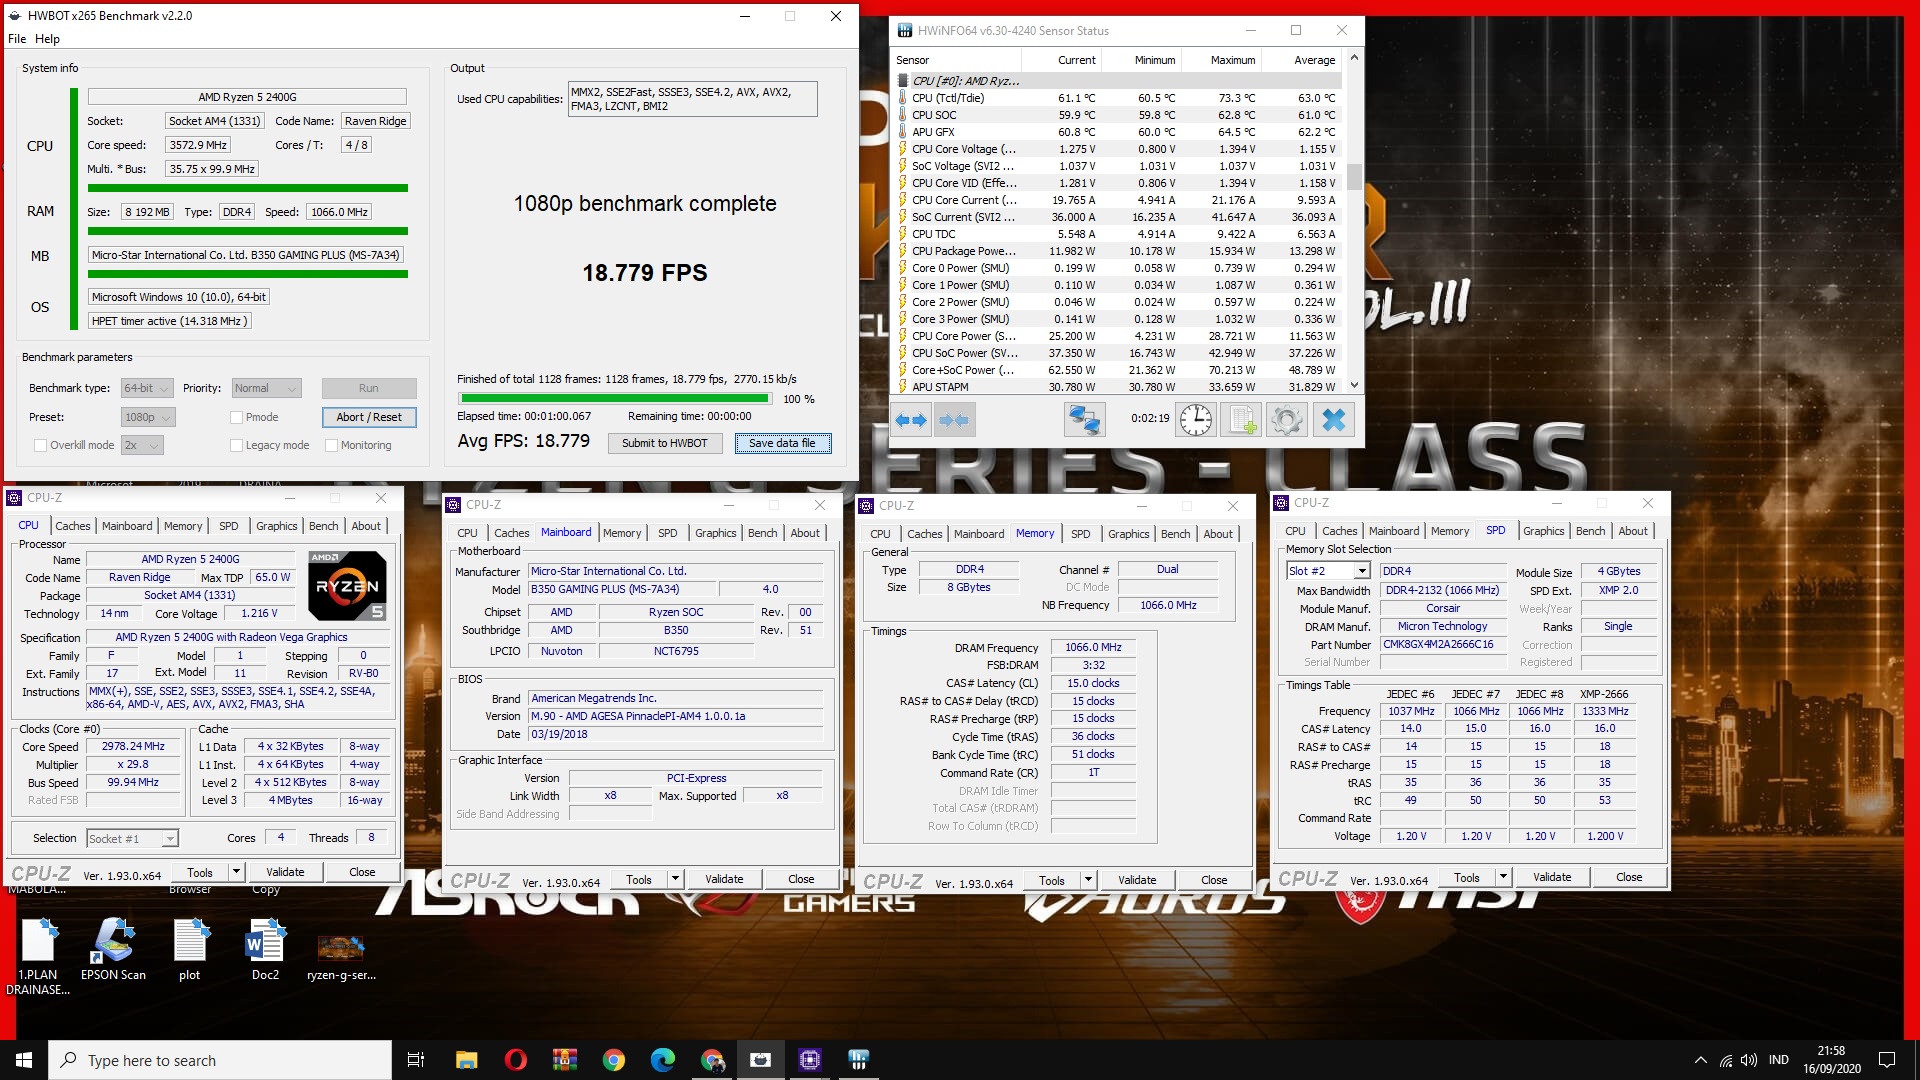The height and width of the screenshot is (1080, 1920).
Task: Switch to Caches tab in first CPU-Z
Action: pyautogui.click(x=72, y=526)
